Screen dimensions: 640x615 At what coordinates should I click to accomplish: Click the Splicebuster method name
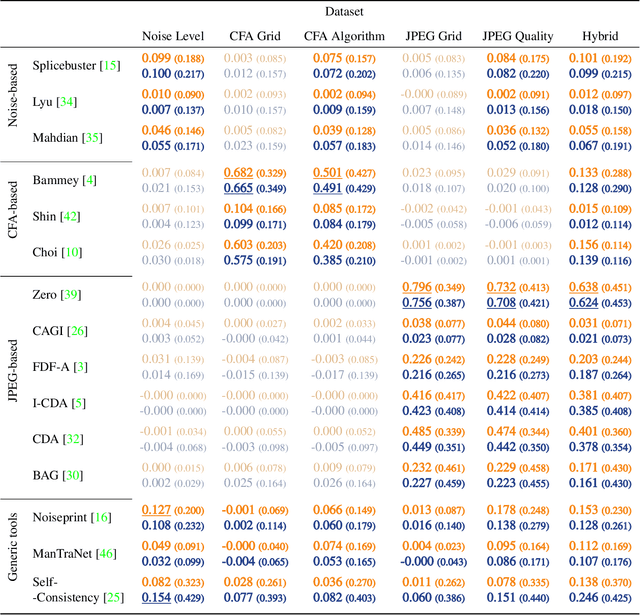coord(64,65)
